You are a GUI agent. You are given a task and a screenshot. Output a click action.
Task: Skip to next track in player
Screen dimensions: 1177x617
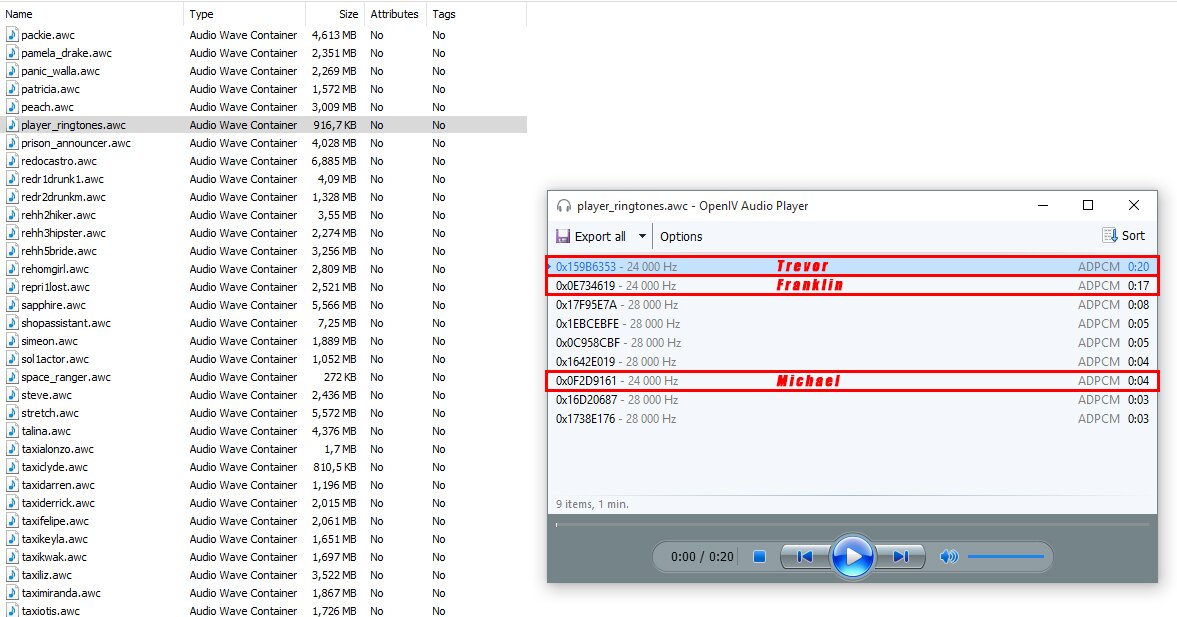tap(900, 557)
